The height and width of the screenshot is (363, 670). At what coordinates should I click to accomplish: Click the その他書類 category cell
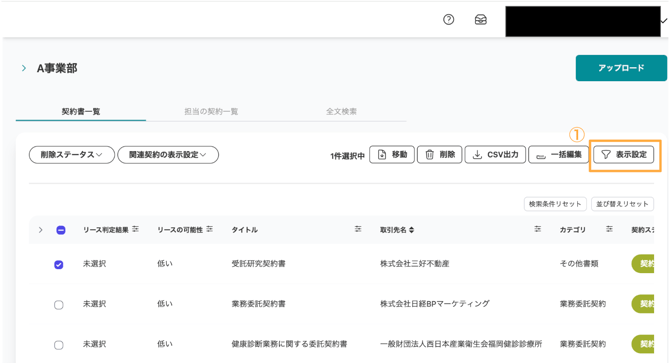point(579,263)
